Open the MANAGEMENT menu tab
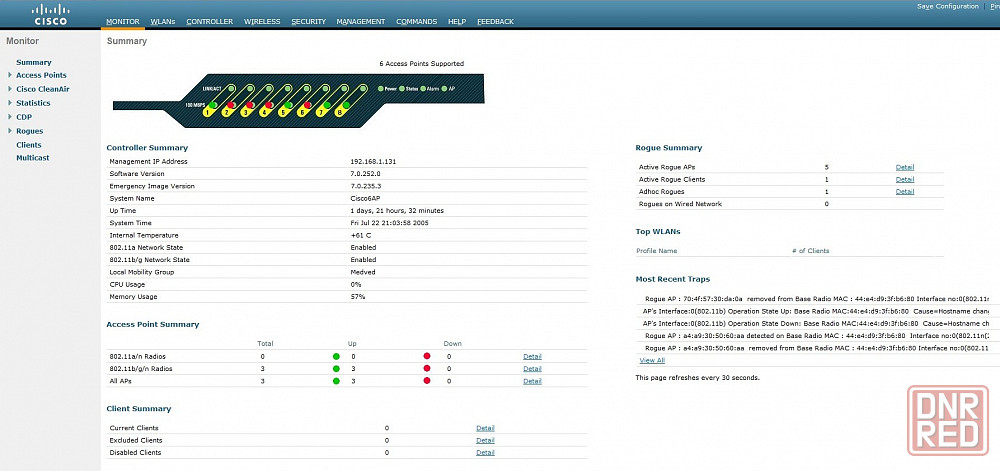 click(x=361, y=22)
